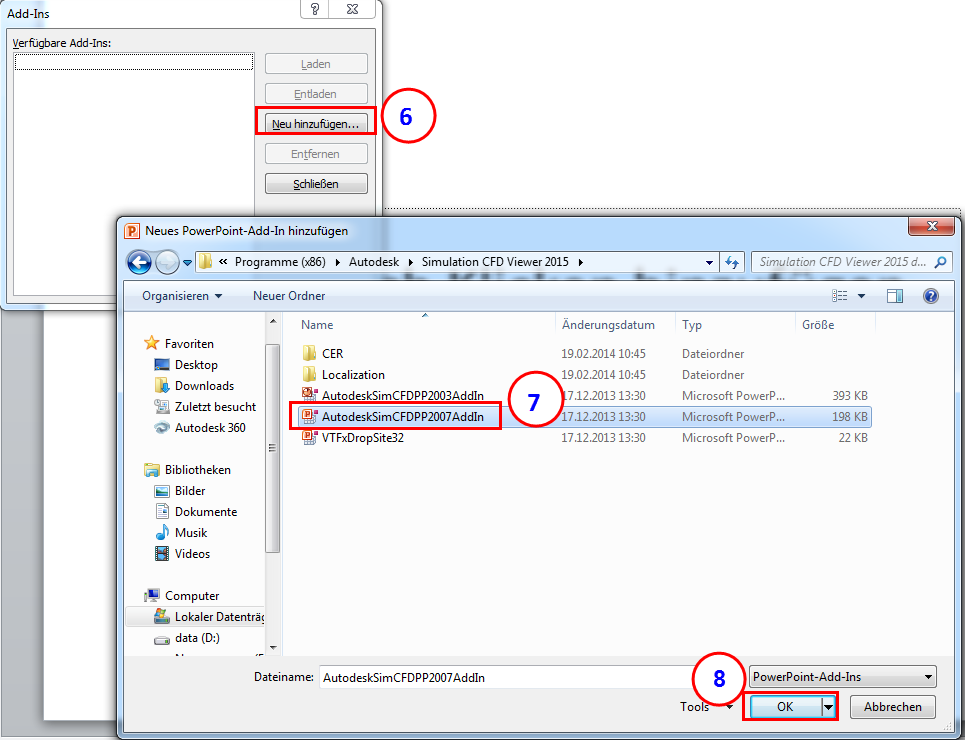The image size is (965, 740).
Task: Open Videos library
Action: 192,553
